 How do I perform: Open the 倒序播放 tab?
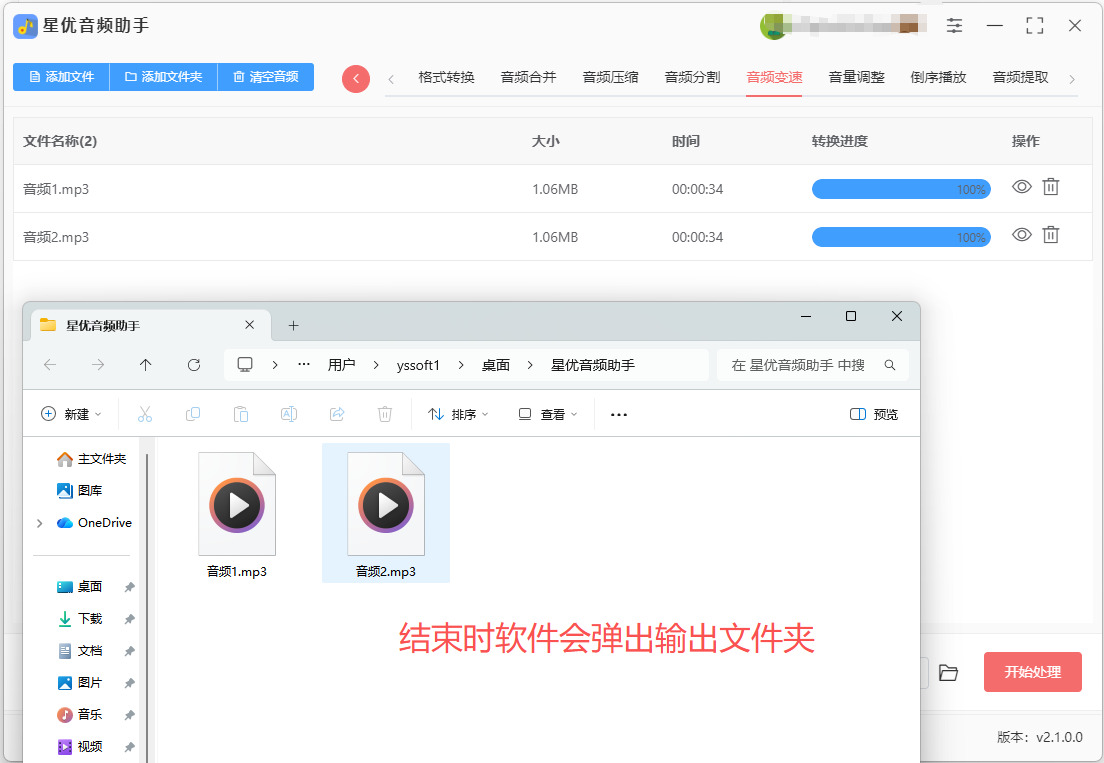pos(939,77)
